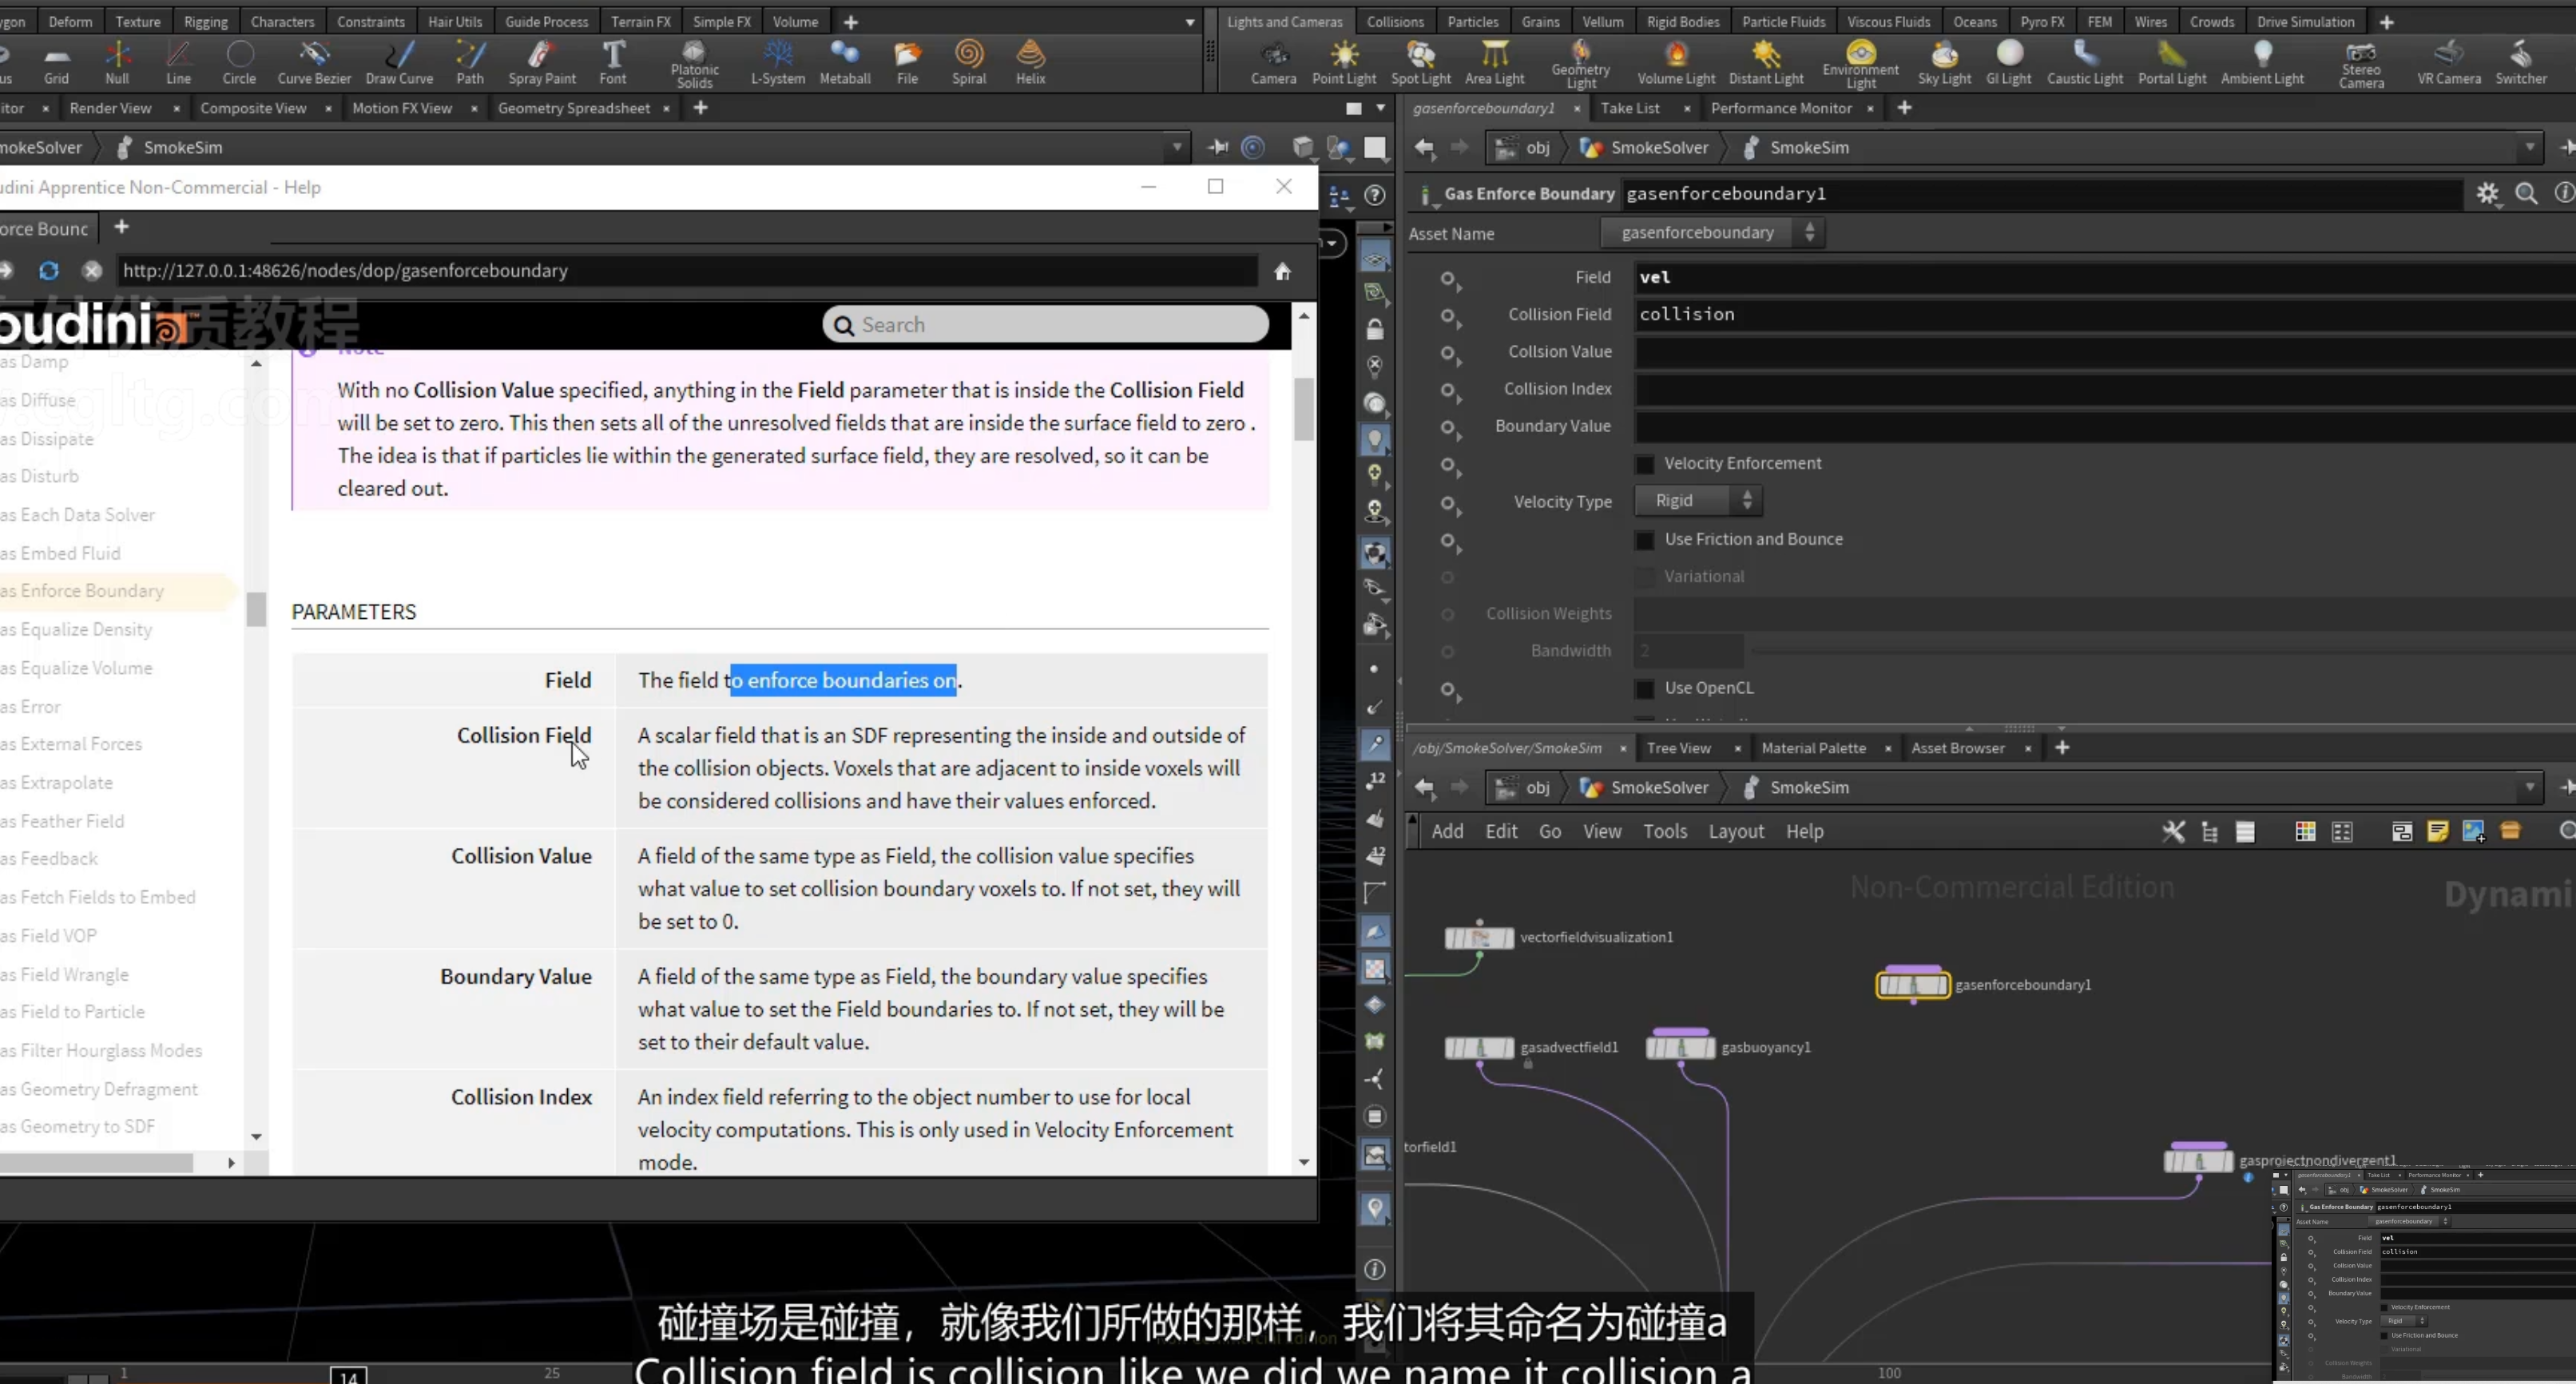Add a Sky Light from shelf
The image size is (2576, 1384).
coord(1944,62)
